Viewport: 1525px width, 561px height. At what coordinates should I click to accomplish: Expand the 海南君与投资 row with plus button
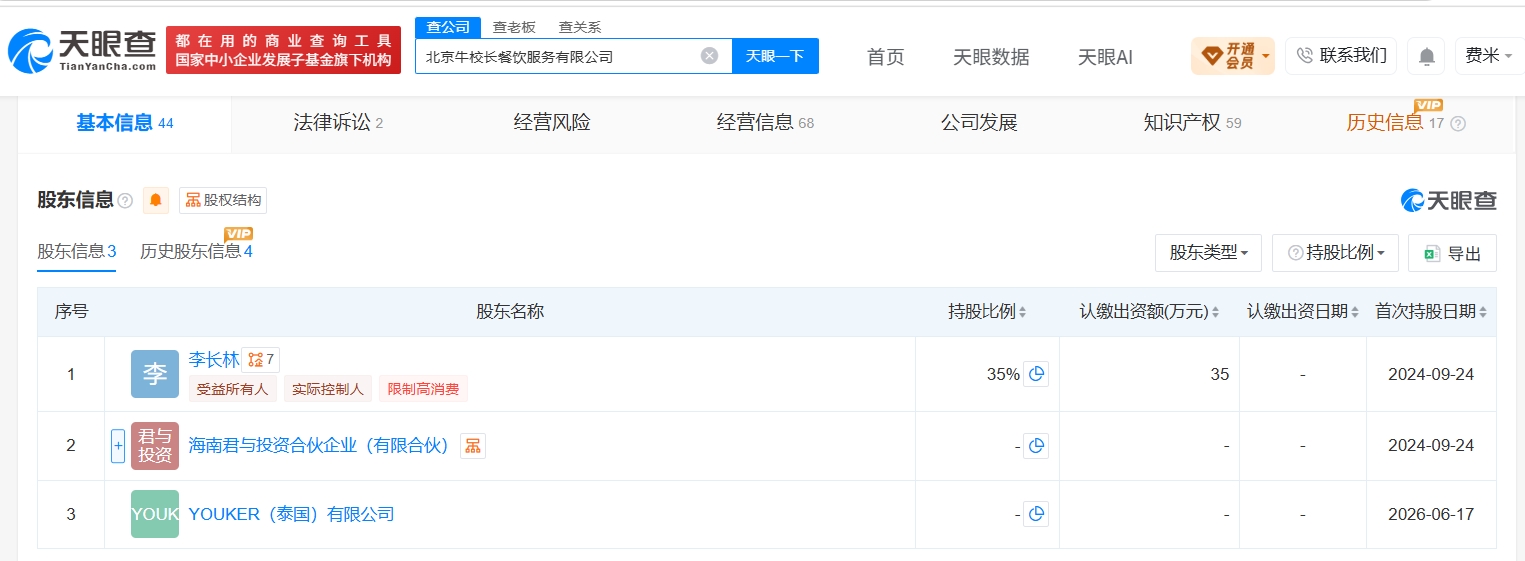click(x=118, y=445)
